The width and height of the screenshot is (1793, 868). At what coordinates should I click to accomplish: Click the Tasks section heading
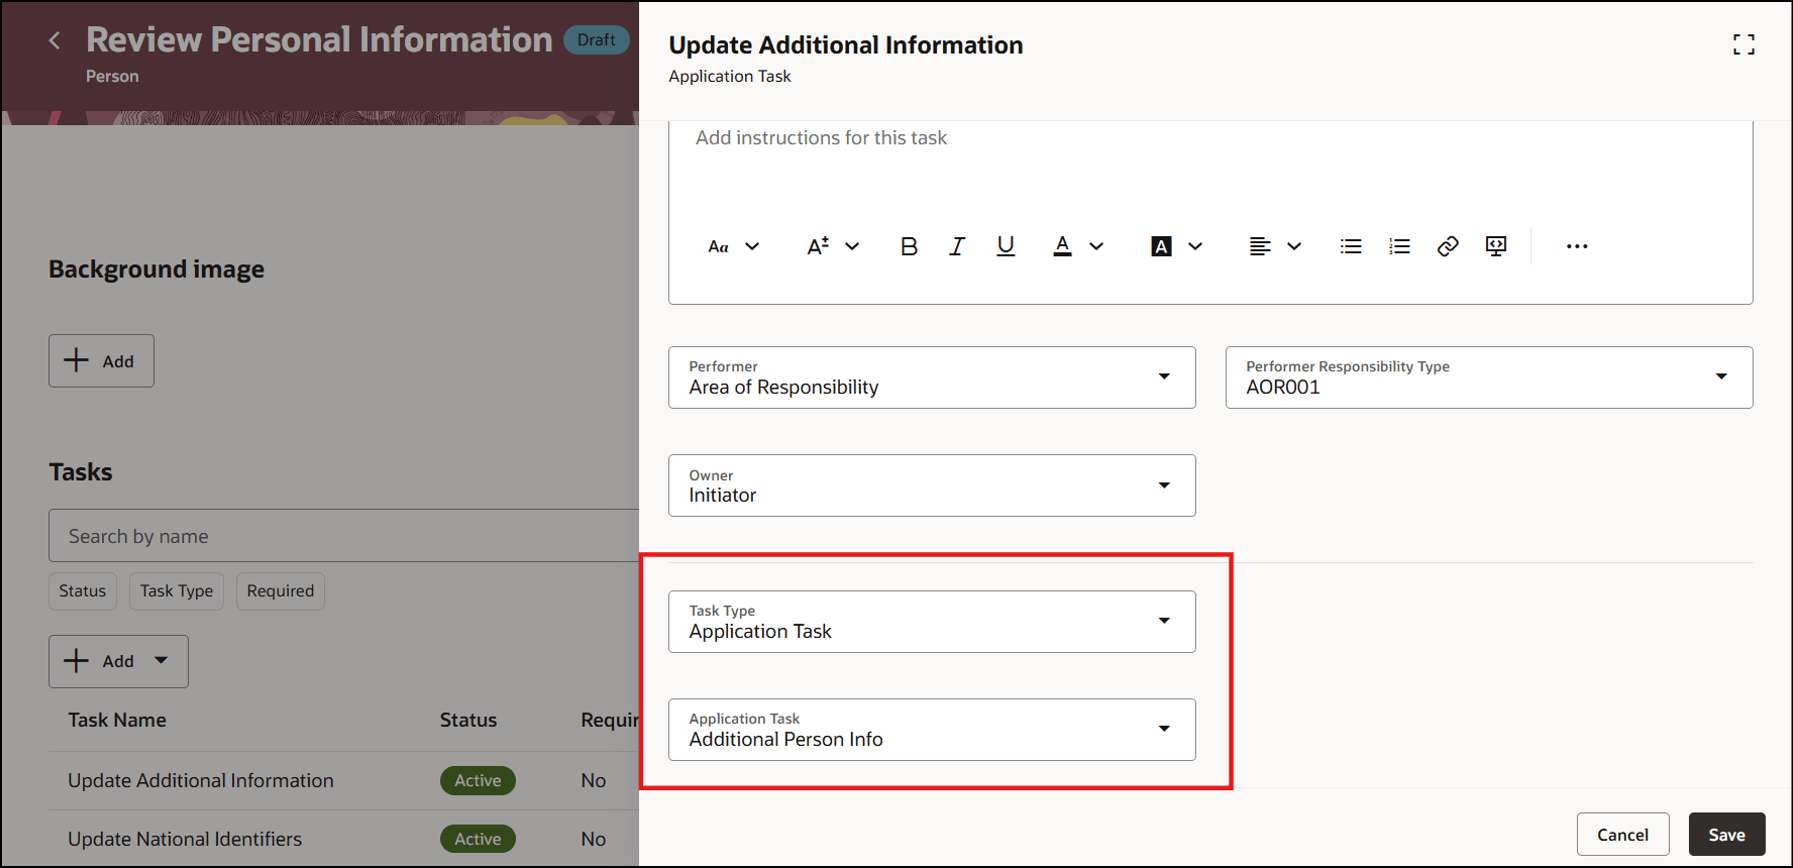click(81, 472)
